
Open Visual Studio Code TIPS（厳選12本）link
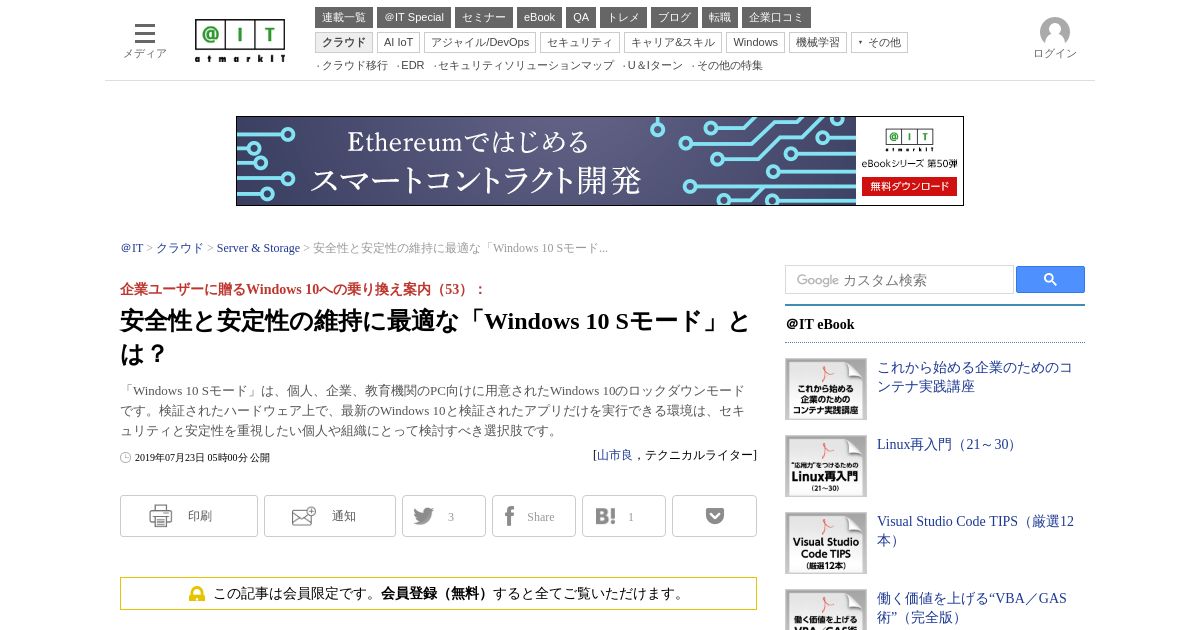(x=976, y=531)
